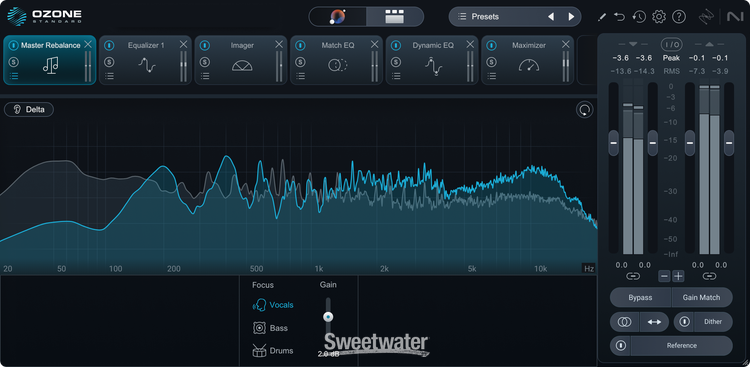The height and width of the screenshot is (367, 750).
Task: Remove the Imager module
Action: (x=279, y=44)
